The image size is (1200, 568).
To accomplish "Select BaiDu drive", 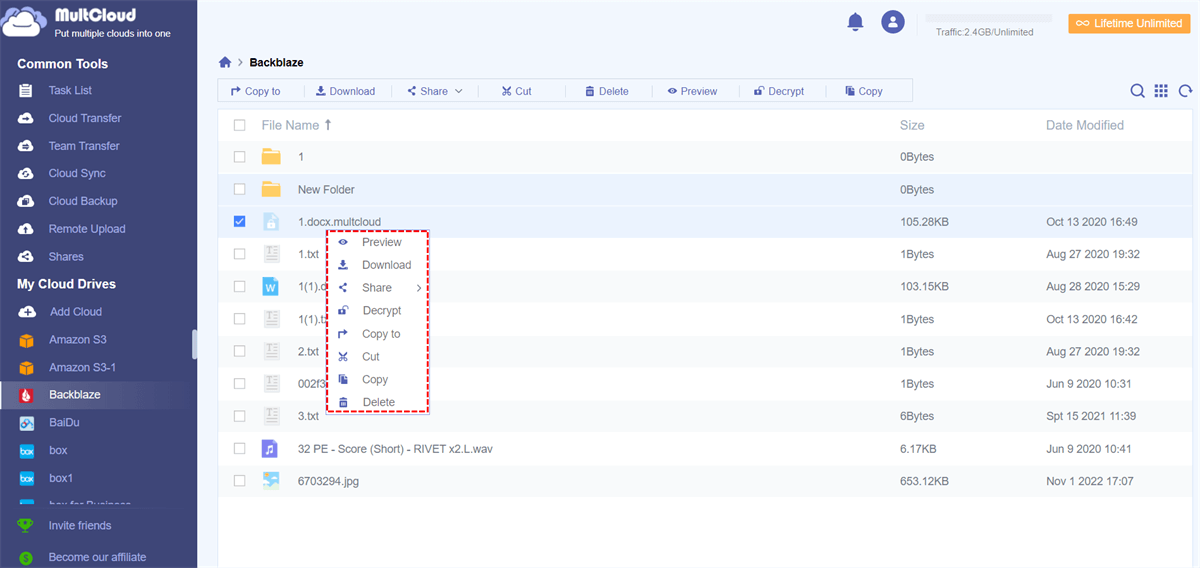I will [x=64, y=423].
